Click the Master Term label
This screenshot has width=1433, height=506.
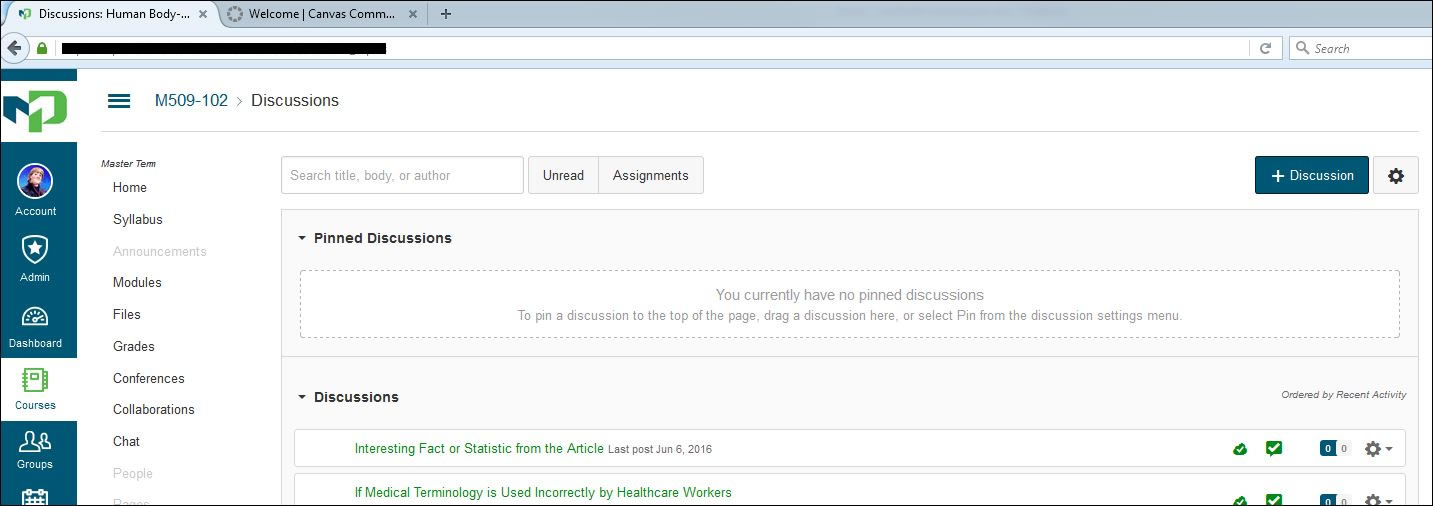coord(129,163)
